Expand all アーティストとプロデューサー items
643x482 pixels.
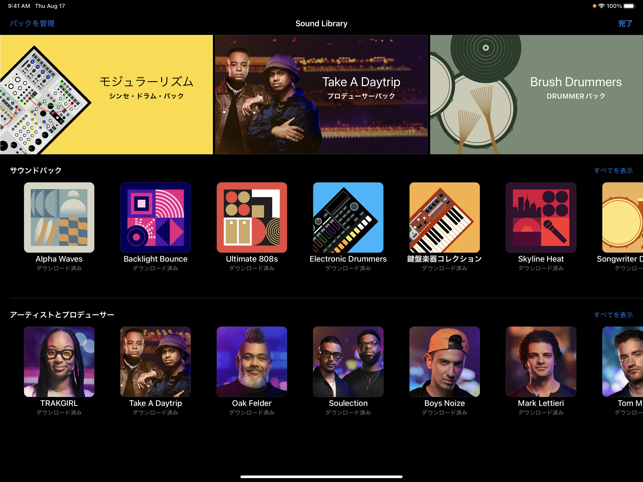coord(613,315)
